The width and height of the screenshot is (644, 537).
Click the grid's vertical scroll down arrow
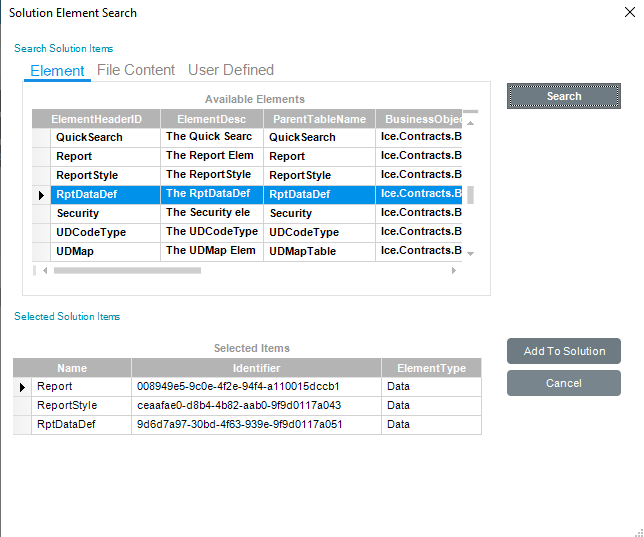(471, 254)
